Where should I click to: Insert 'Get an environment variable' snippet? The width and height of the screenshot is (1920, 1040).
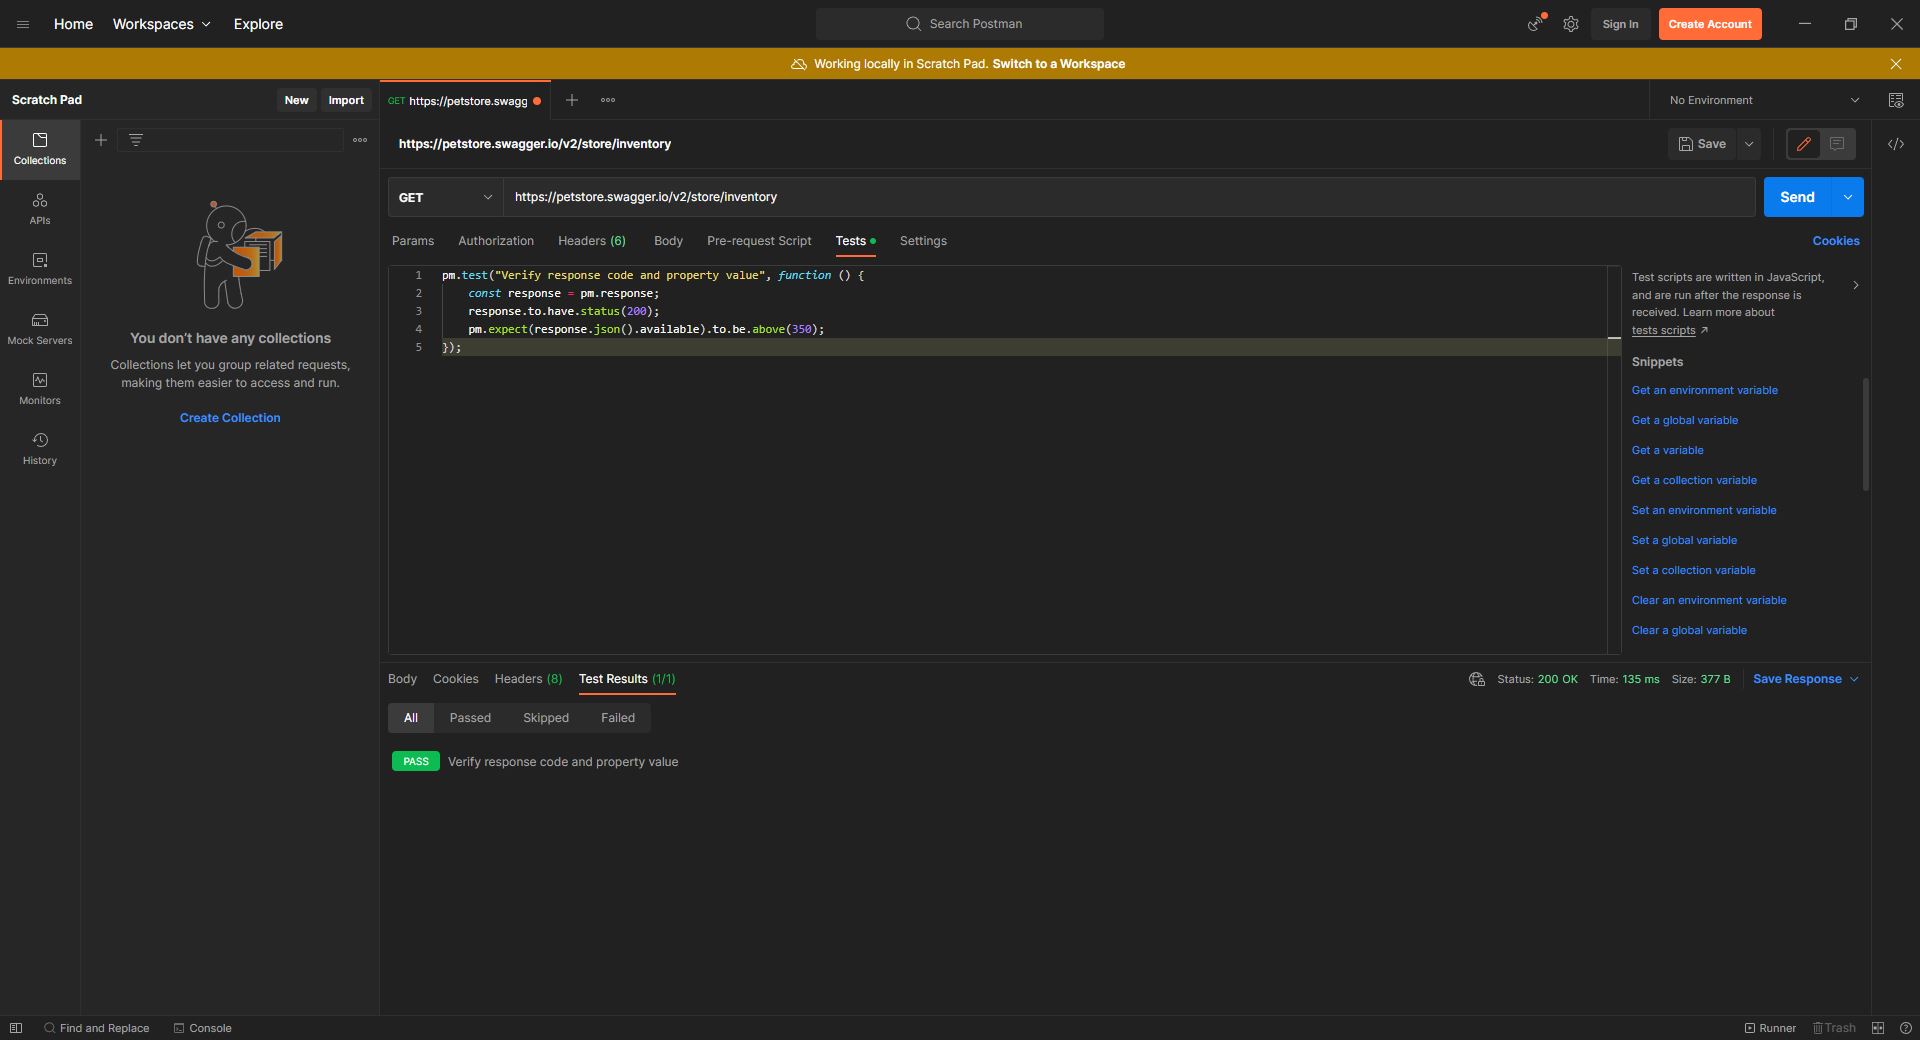click(x=1705, y=390)
